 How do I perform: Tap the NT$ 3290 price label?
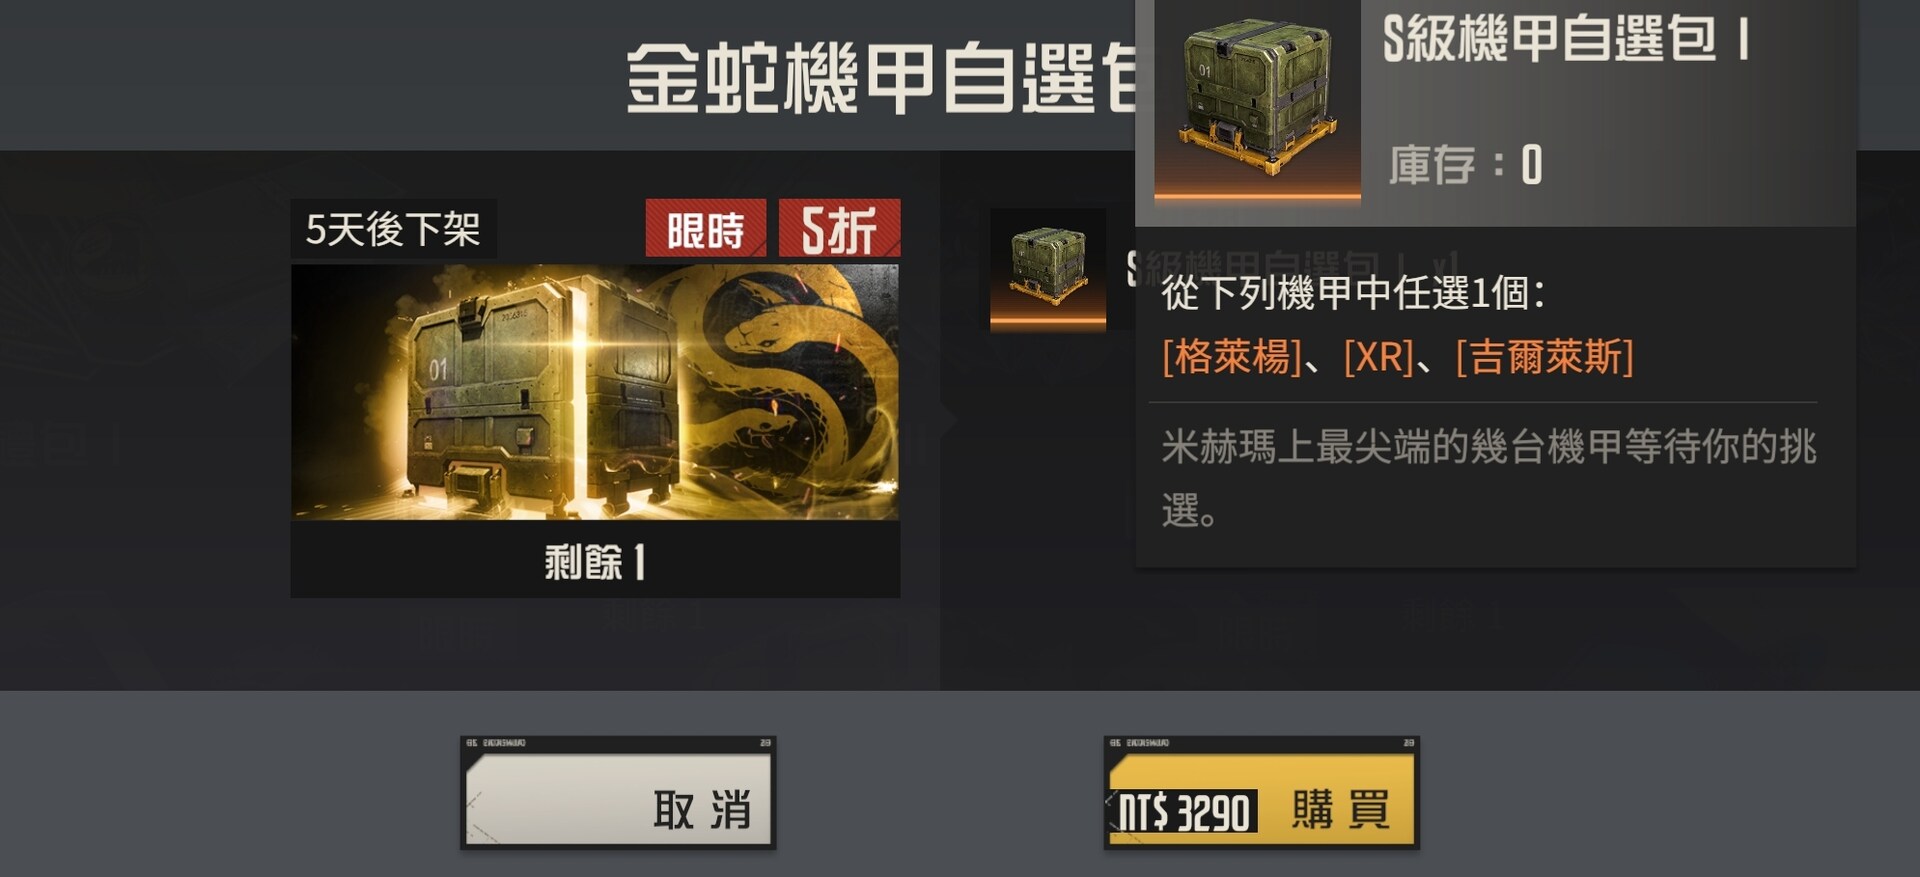[1183, 812]
